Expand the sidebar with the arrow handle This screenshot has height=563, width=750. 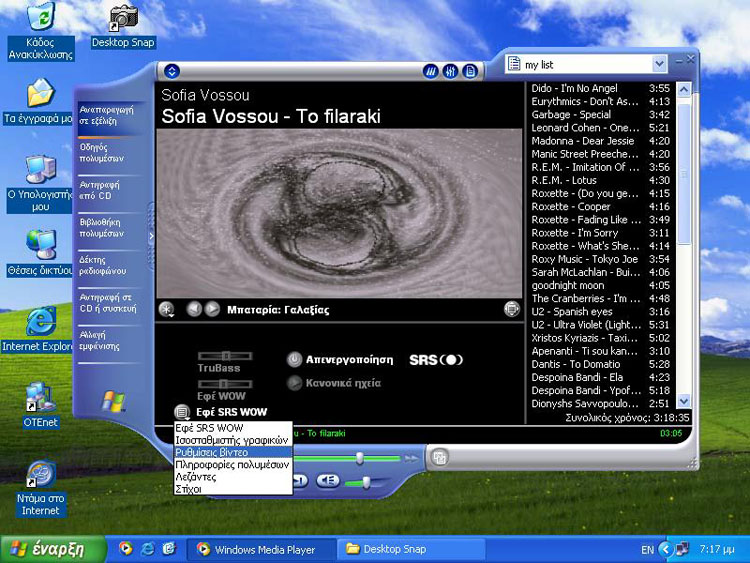pyautogui.click(x=151, y=236)
